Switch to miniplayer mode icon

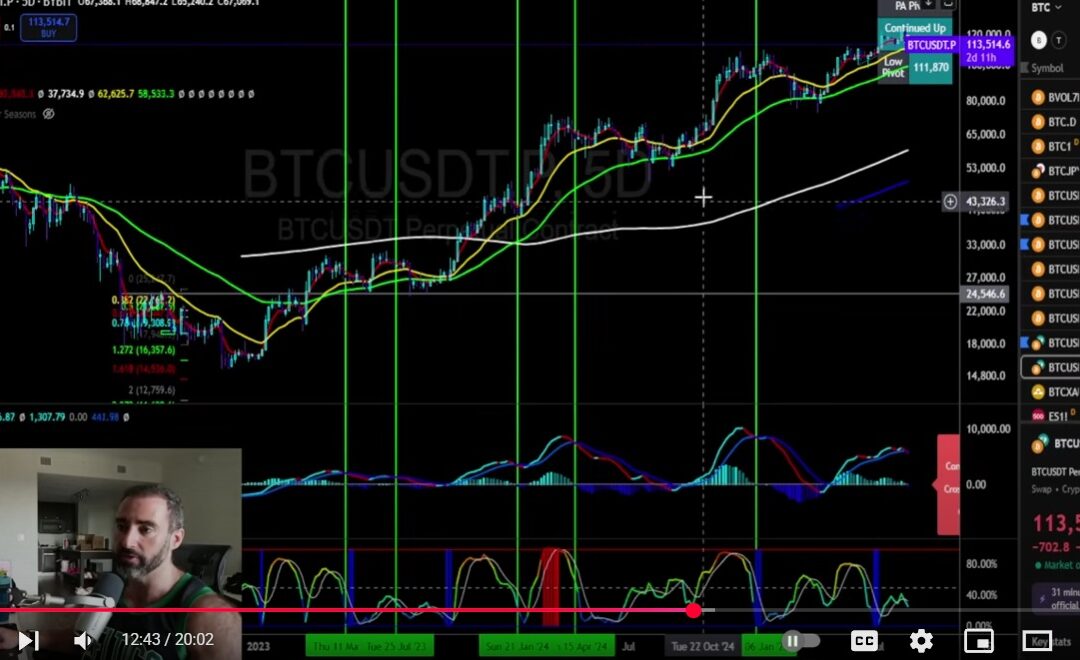(978, 641)
